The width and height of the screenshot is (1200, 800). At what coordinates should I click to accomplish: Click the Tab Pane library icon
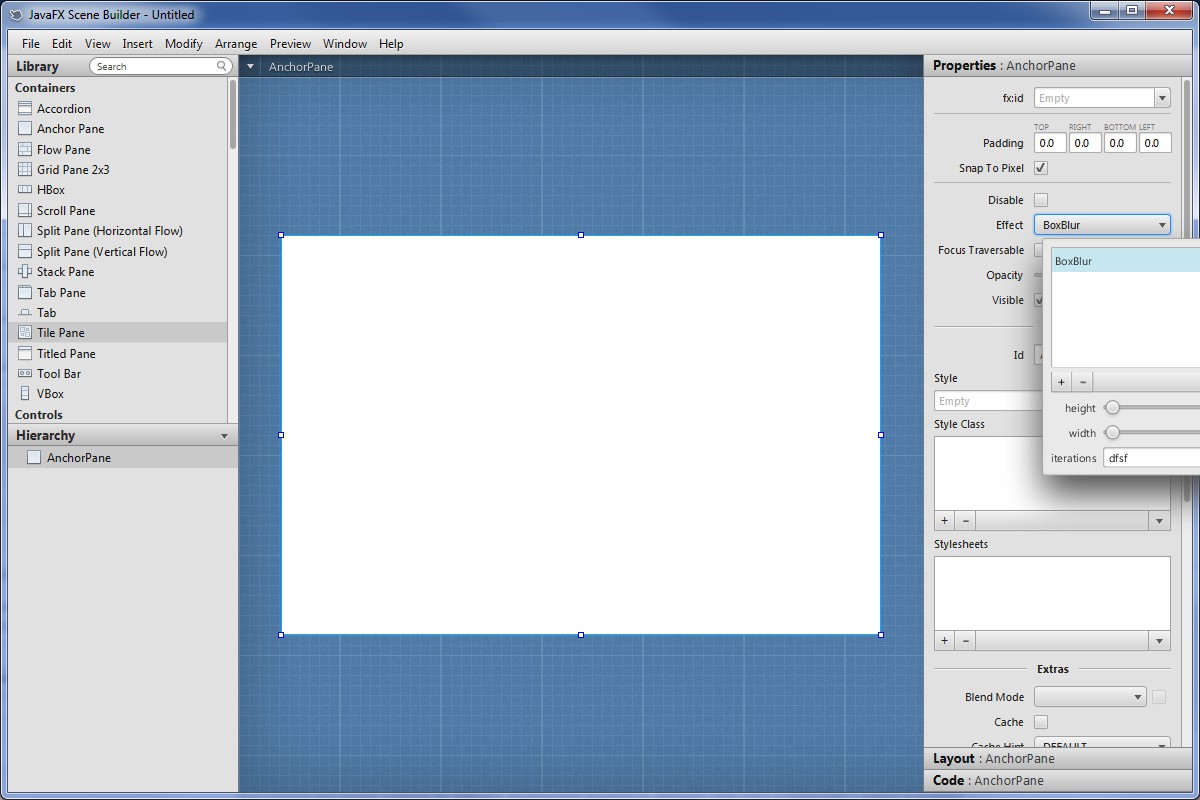[25, 293]
